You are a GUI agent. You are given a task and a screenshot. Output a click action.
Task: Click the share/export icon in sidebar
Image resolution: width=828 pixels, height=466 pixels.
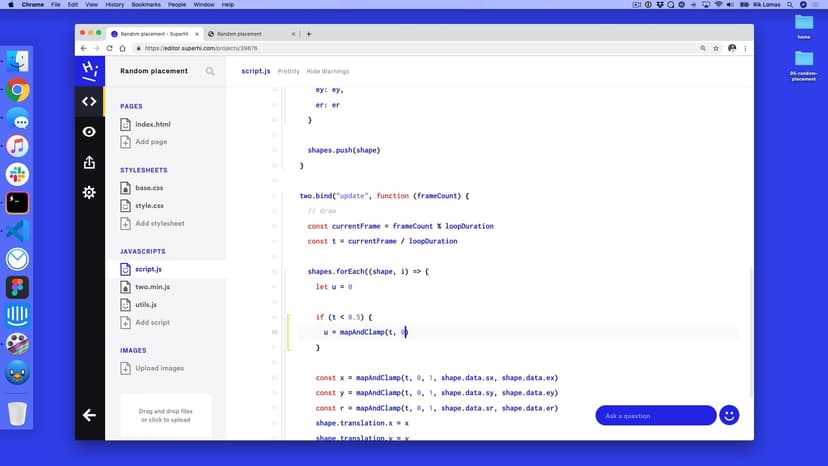tap(89, 162)
